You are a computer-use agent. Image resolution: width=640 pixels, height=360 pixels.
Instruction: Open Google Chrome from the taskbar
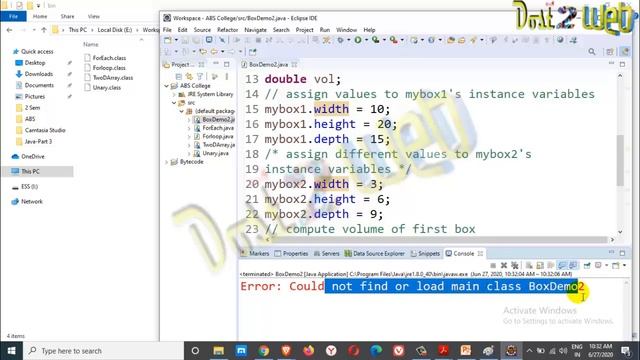(x=264, y=351)
